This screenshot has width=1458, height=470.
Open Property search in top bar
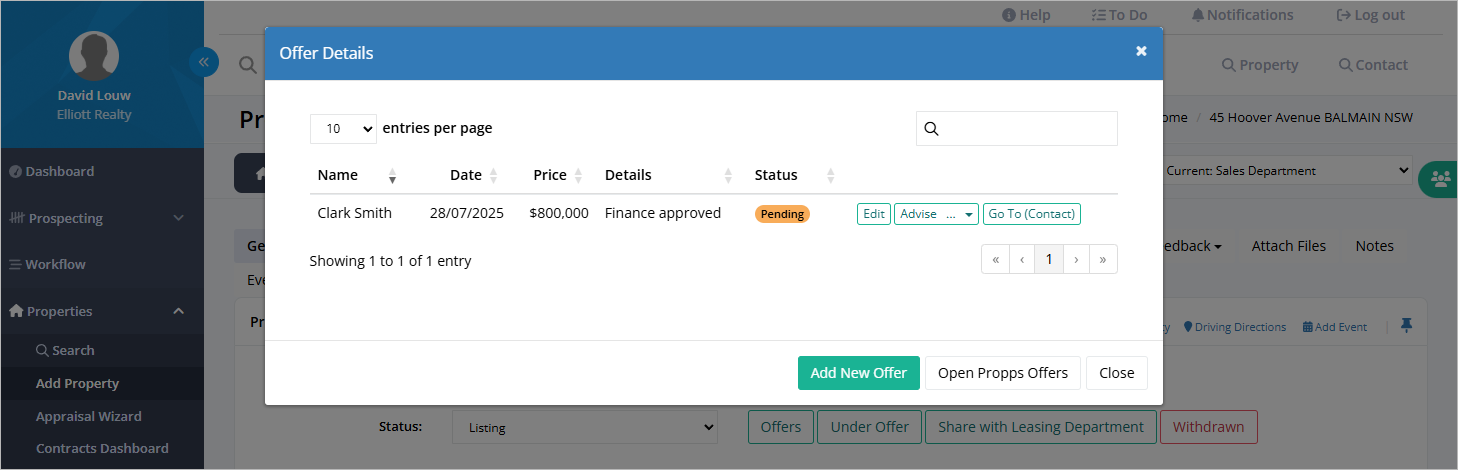(1260, 65)
